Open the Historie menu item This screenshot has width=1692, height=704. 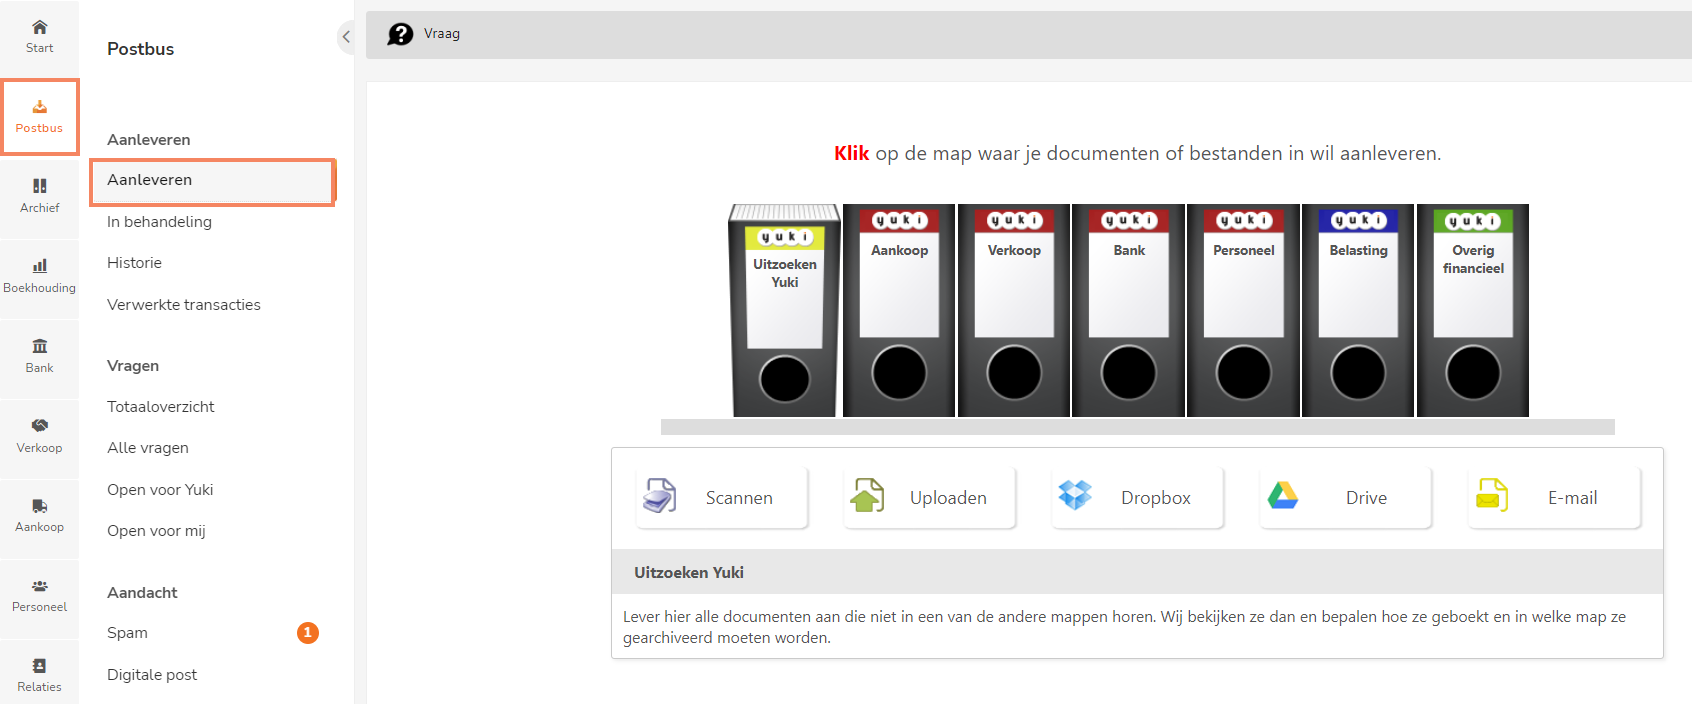coord(134,263)
